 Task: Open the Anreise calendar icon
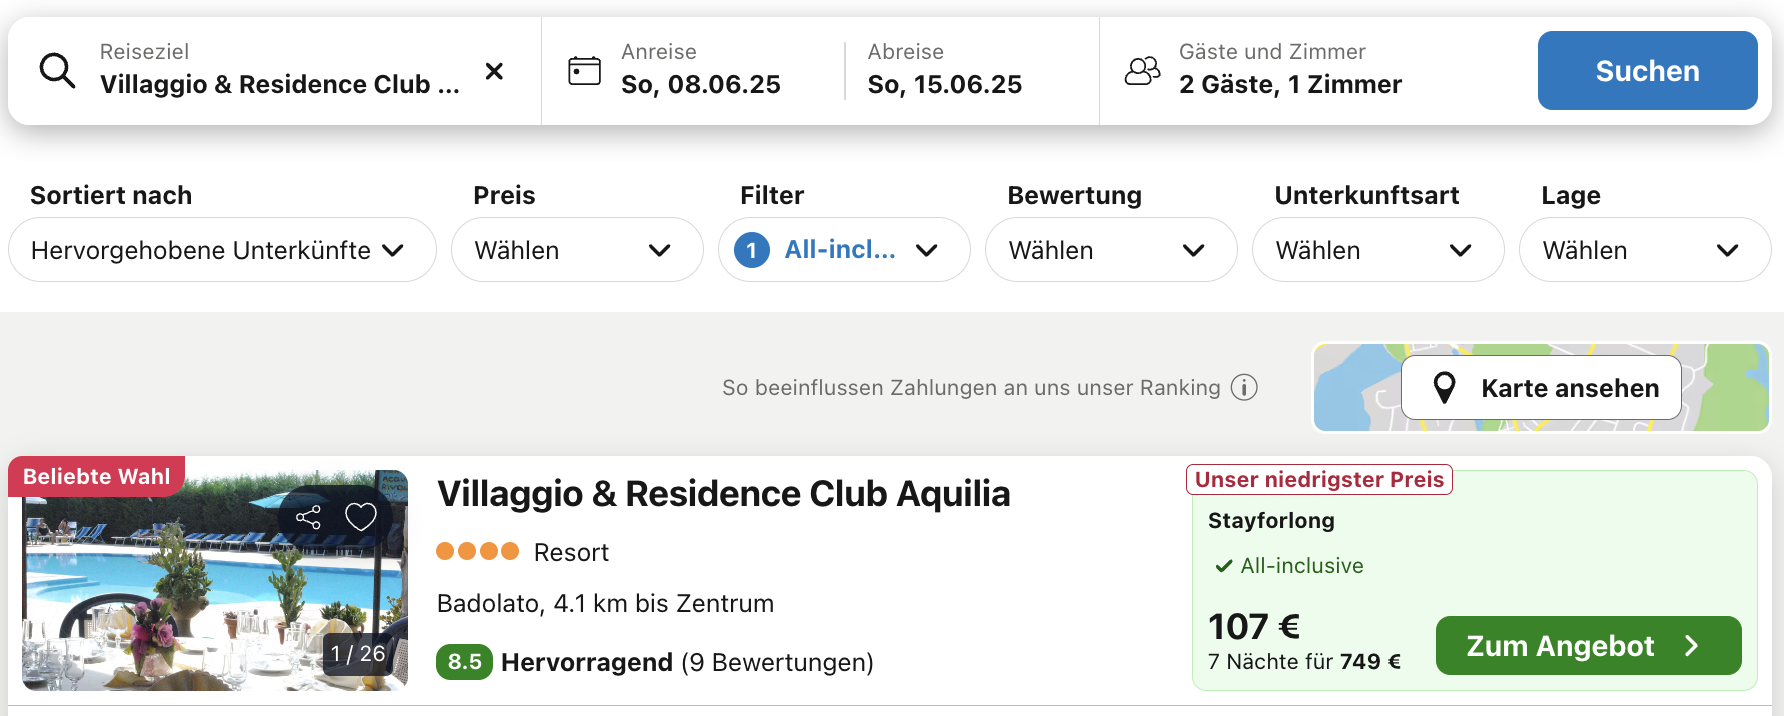click(x=584, y=71)
